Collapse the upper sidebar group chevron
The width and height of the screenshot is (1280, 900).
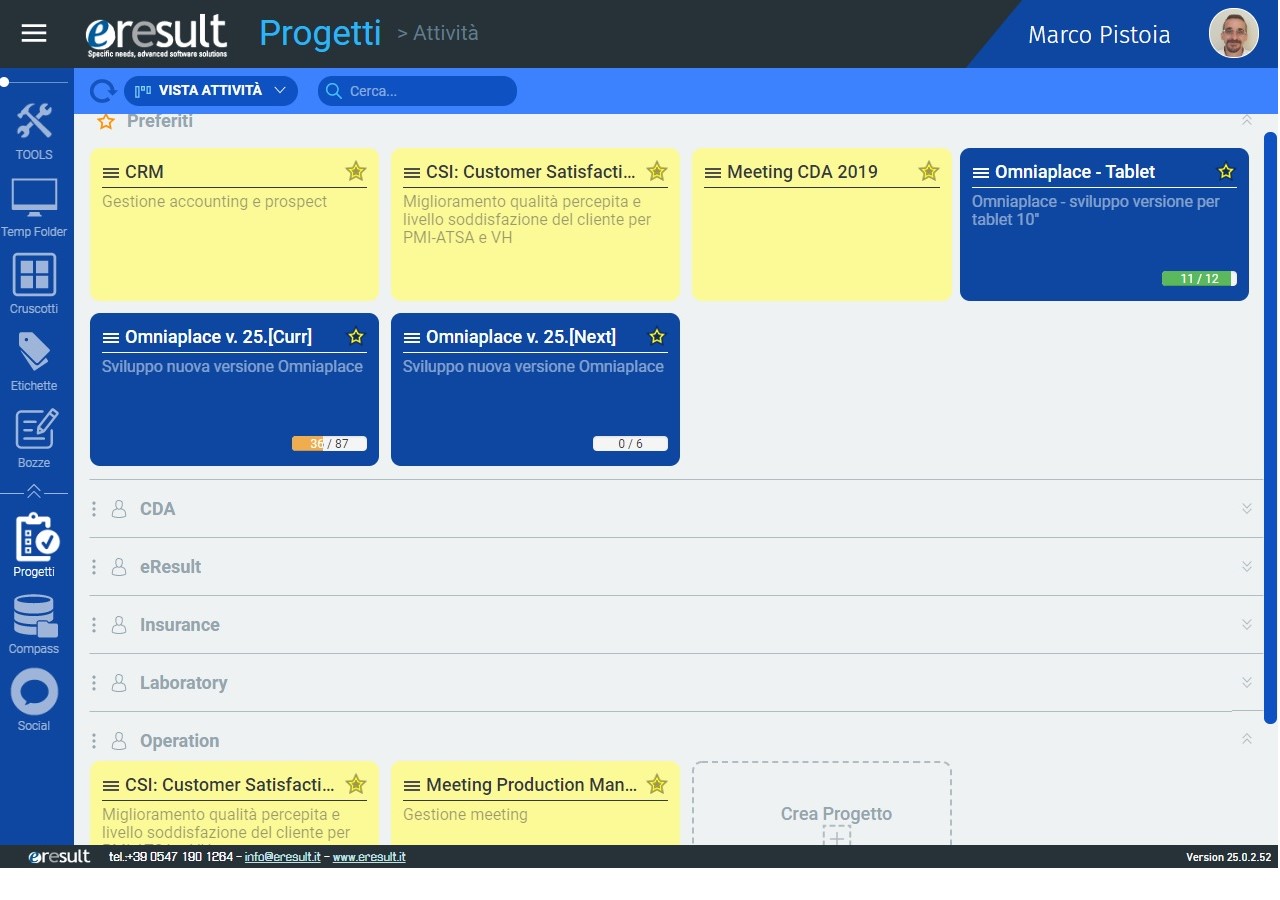(x=34, y=490)
